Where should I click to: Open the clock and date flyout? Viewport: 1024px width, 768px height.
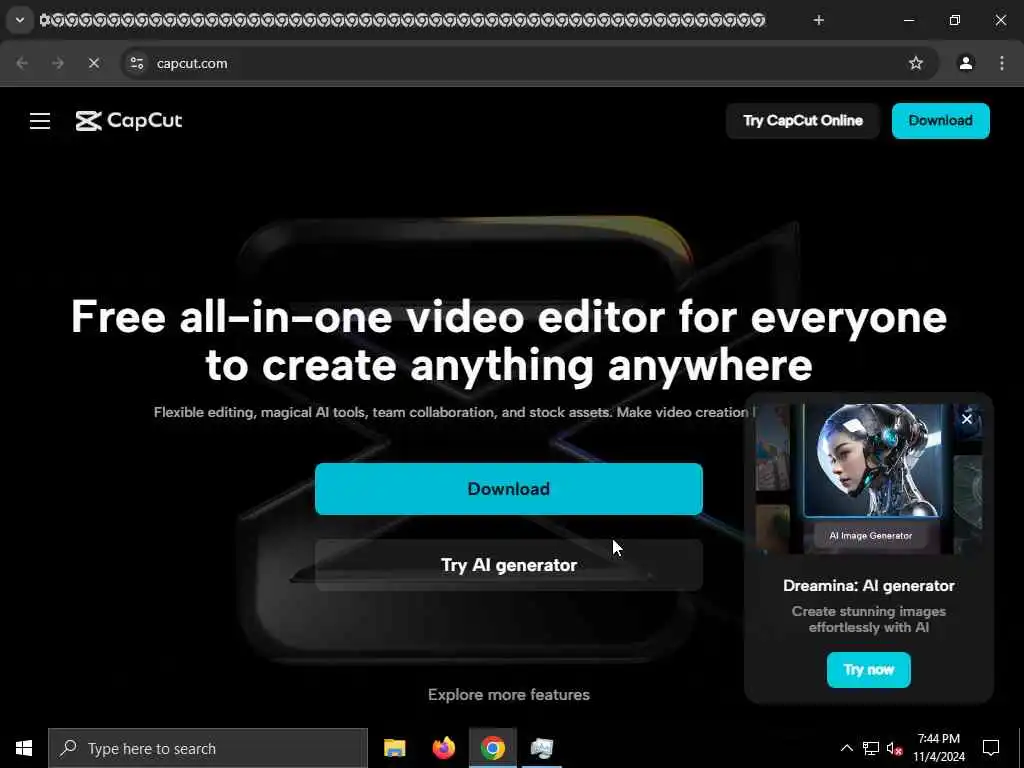click(938, 748)
